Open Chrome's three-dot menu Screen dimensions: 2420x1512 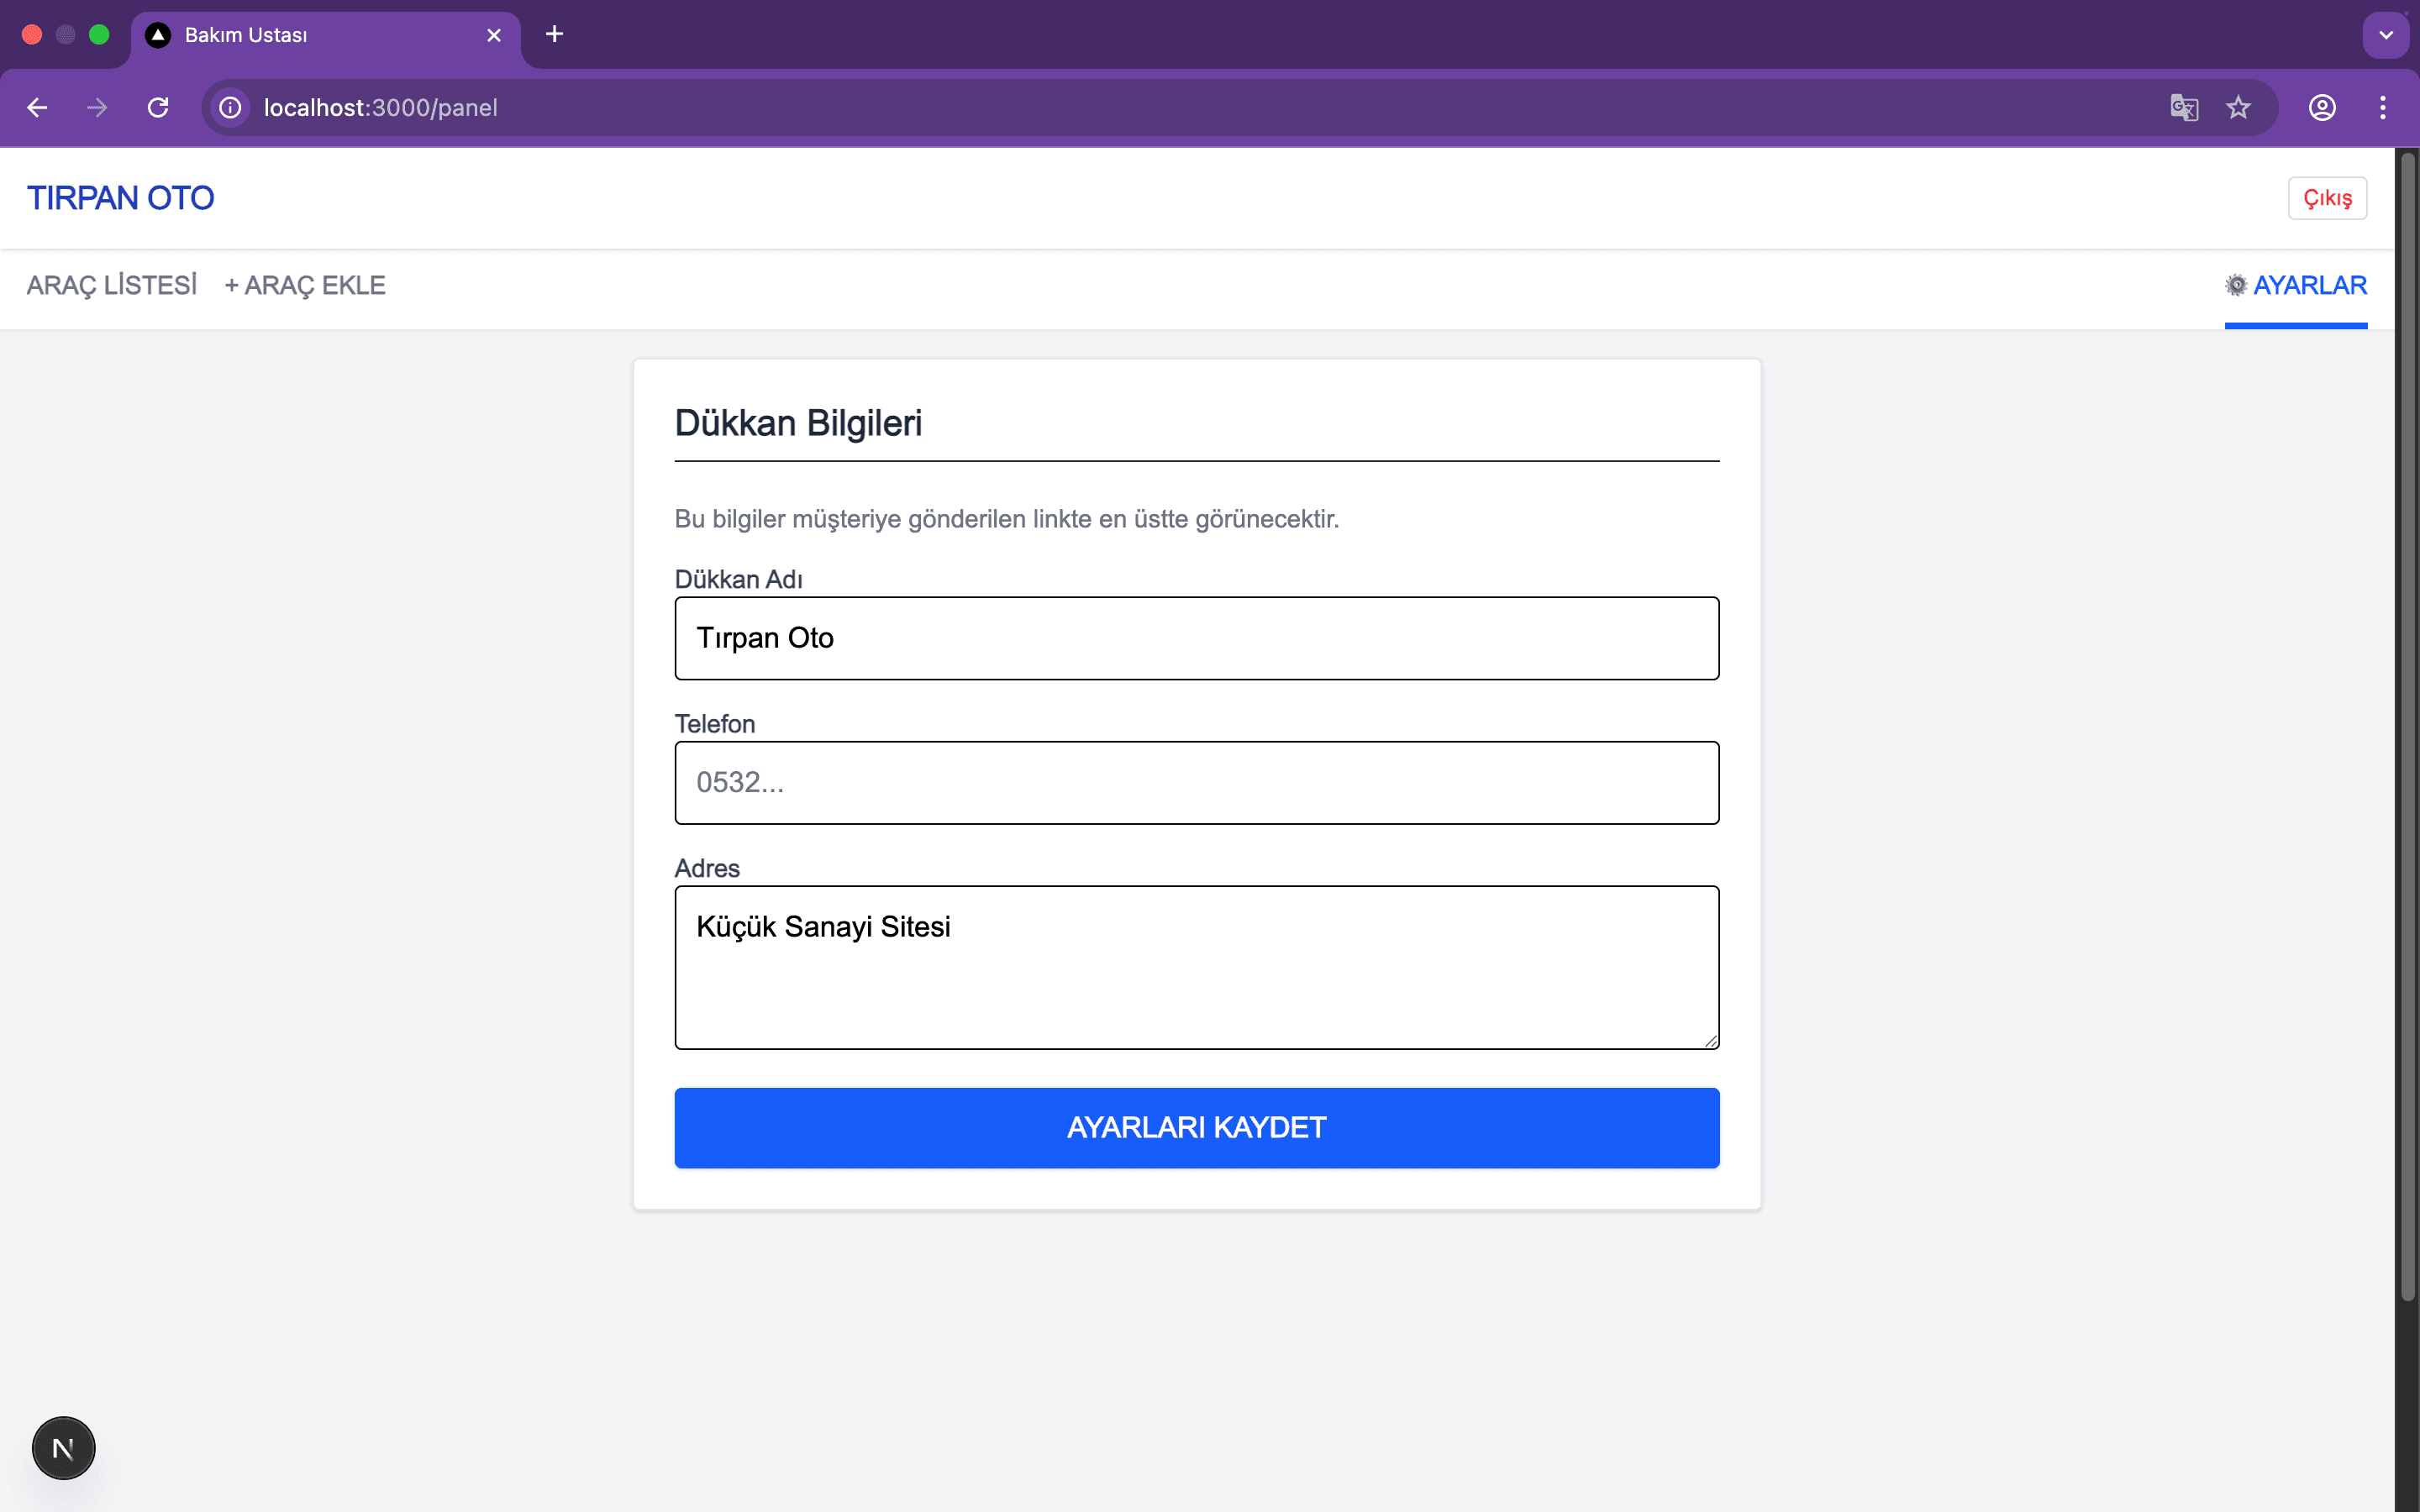click(2383, 108)
